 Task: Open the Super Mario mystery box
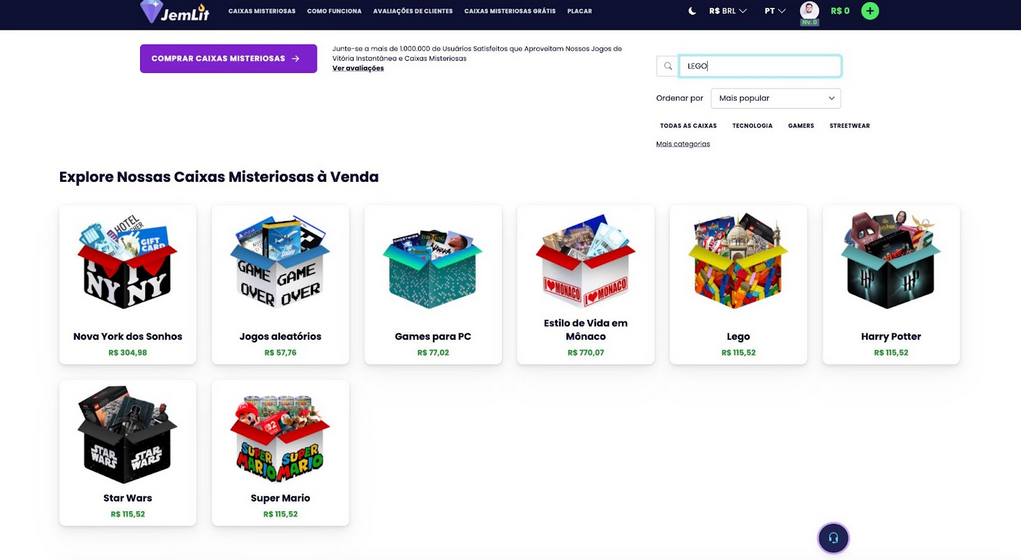click(280, 453)
